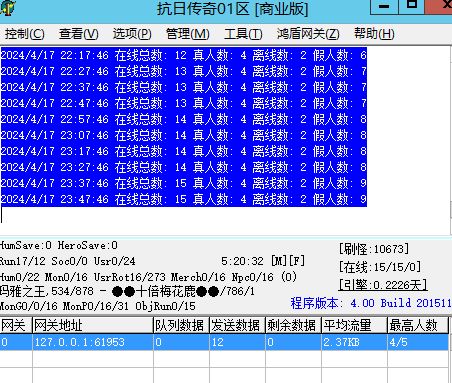Click the UsrRot16/273 status text
This screenshot has height=383, width=452.
[x=130, y=277]
